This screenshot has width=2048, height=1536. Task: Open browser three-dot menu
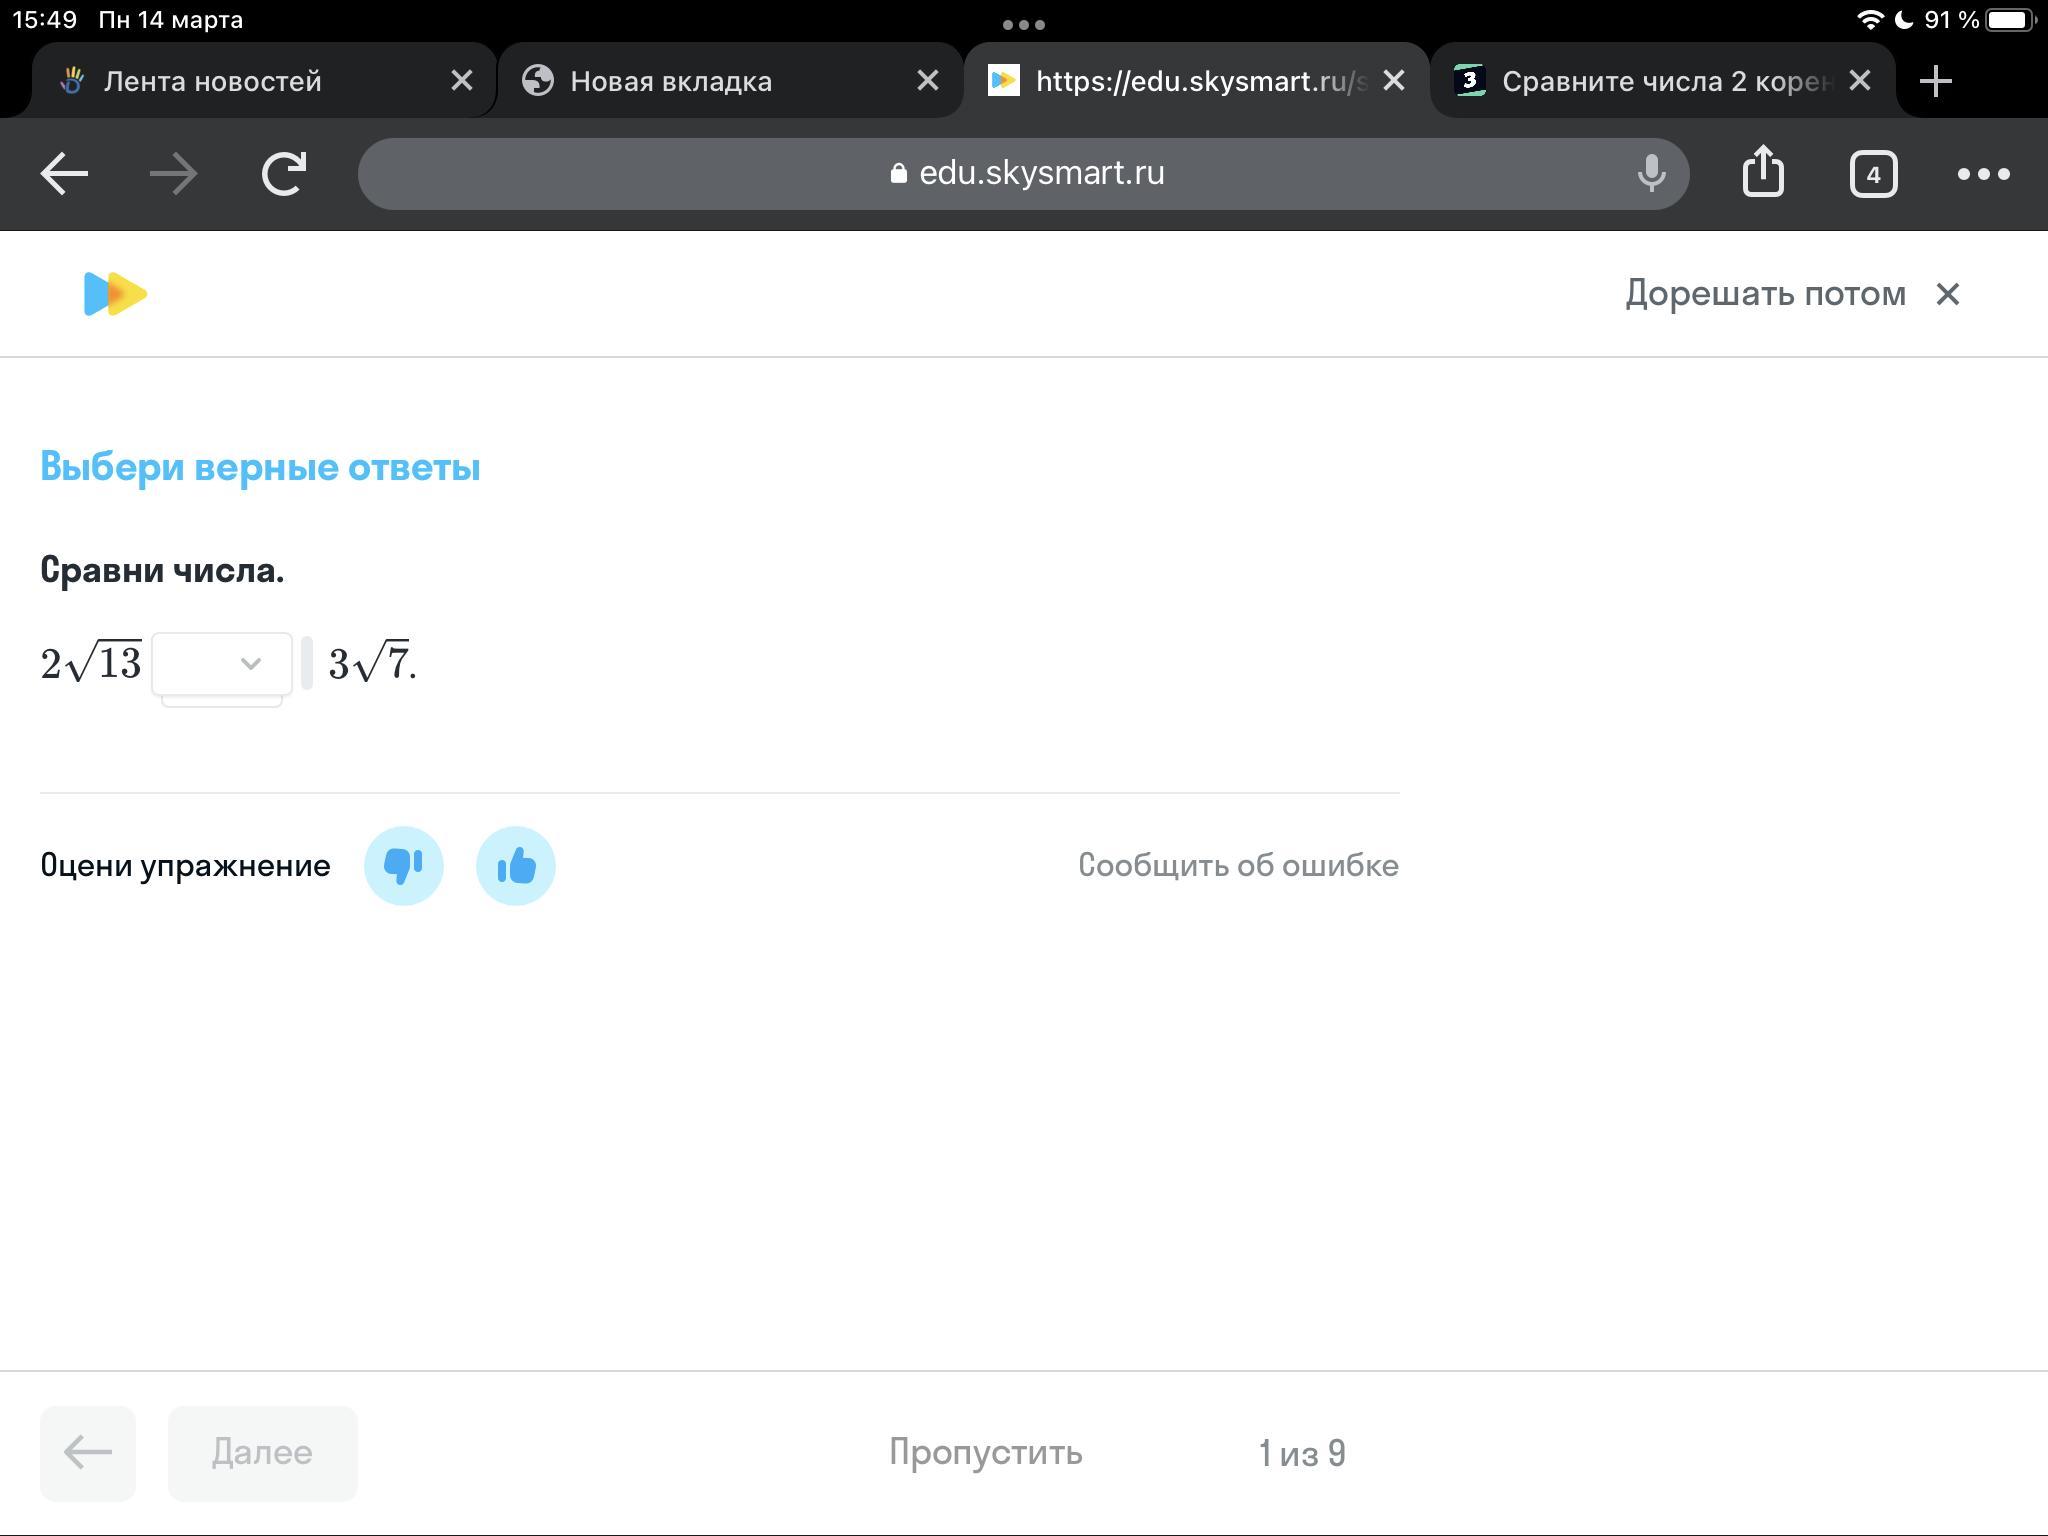pyautogui.click(x=1983, y=174)
